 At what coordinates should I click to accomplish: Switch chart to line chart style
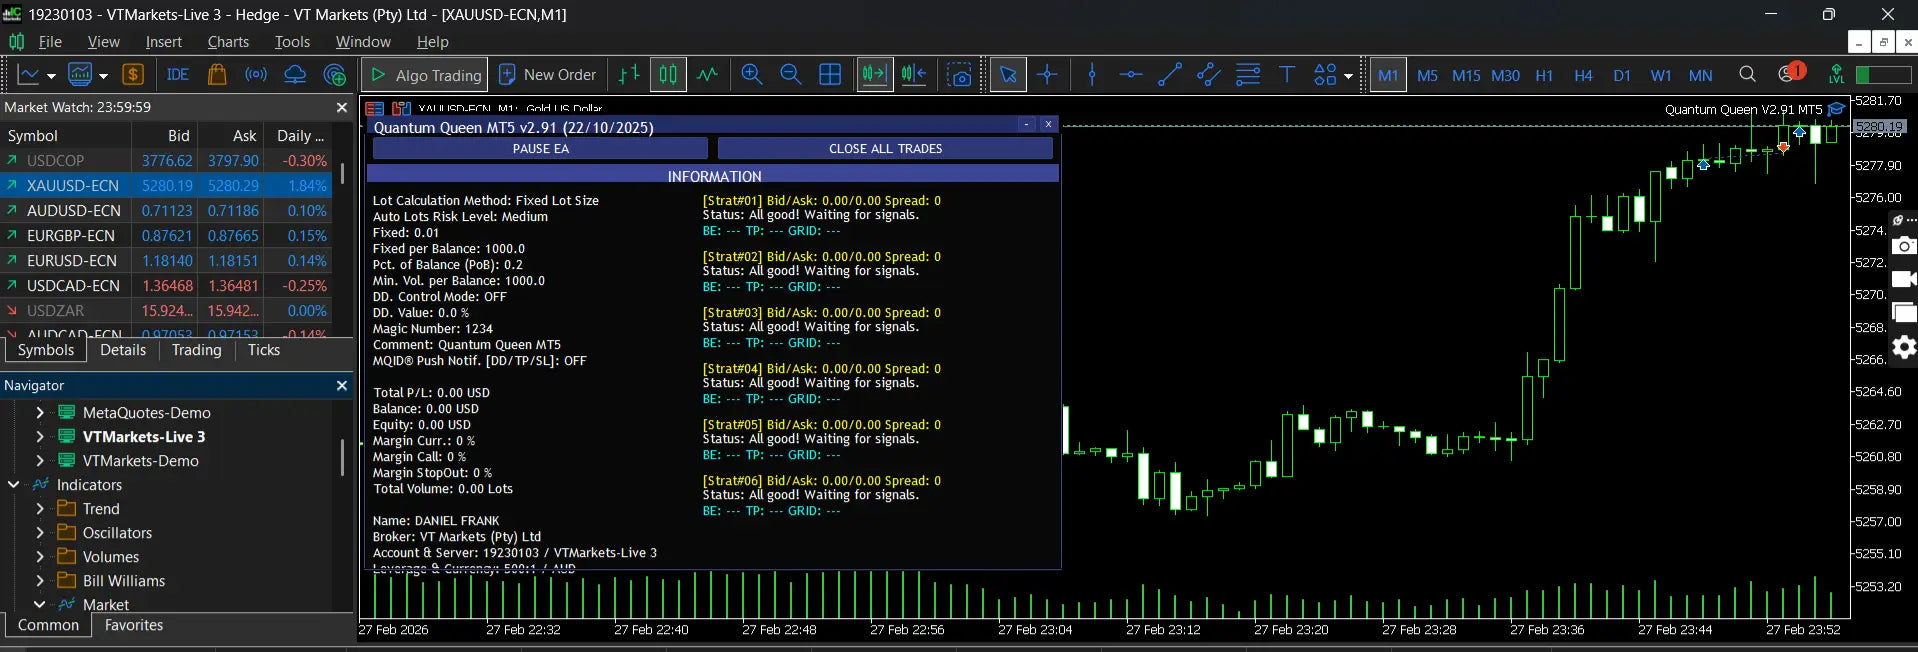(707, 75)
